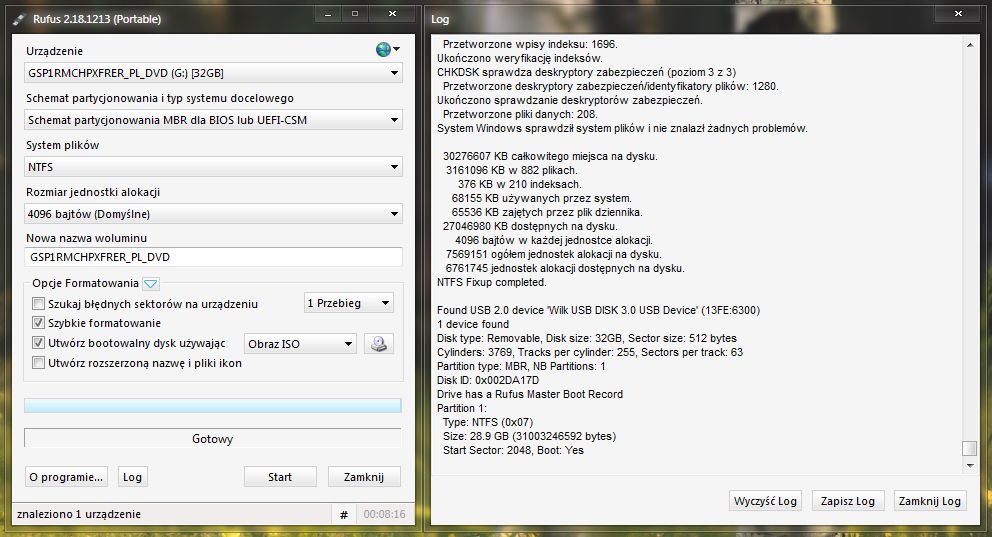Open the 1 Przebieg passes dropdown

click(349, 303)
